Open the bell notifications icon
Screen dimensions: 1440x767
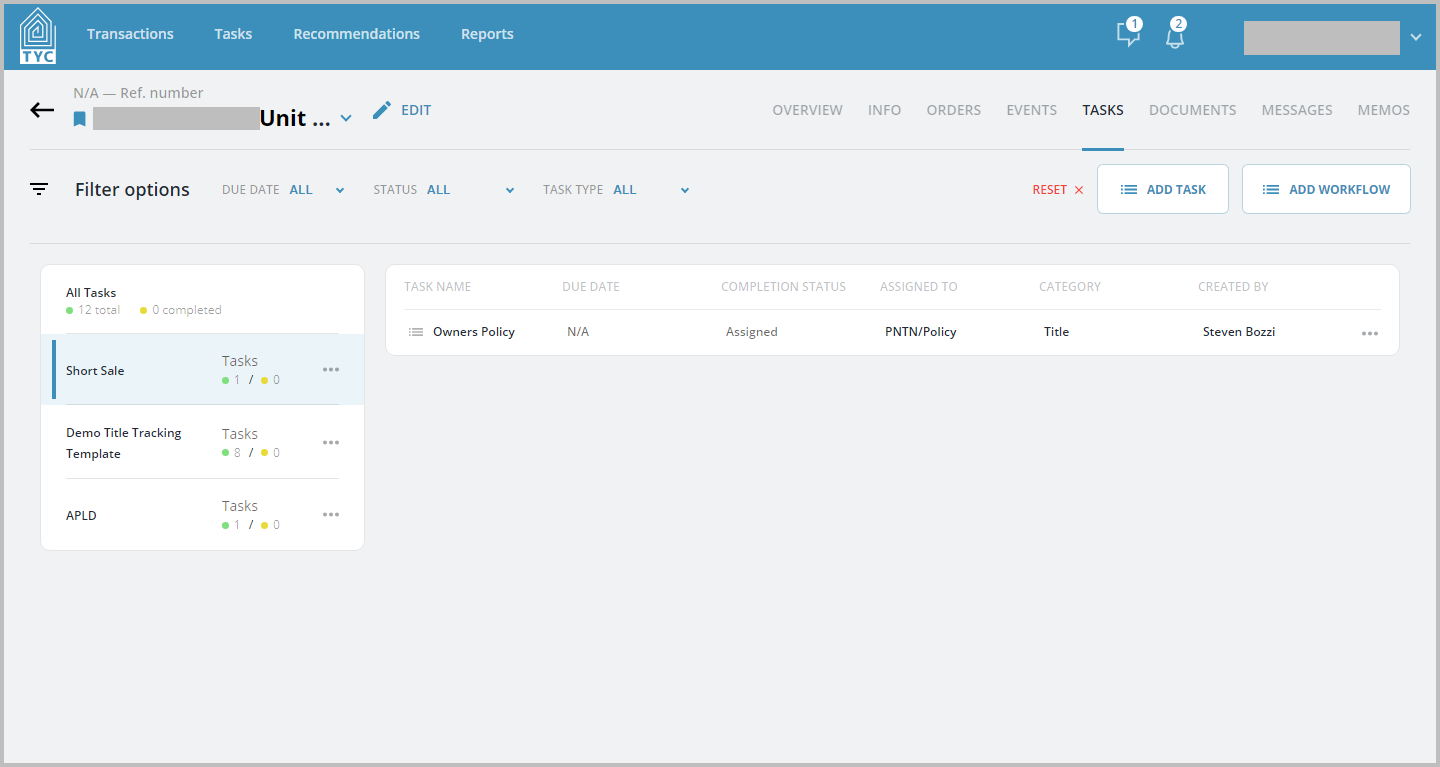(x=1175, y=34)
